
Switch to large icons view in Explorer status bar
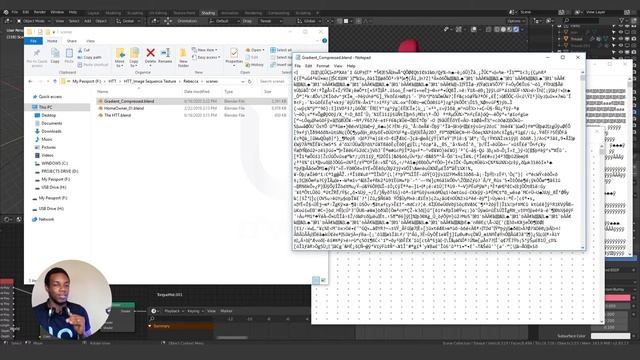pos(323,280)
